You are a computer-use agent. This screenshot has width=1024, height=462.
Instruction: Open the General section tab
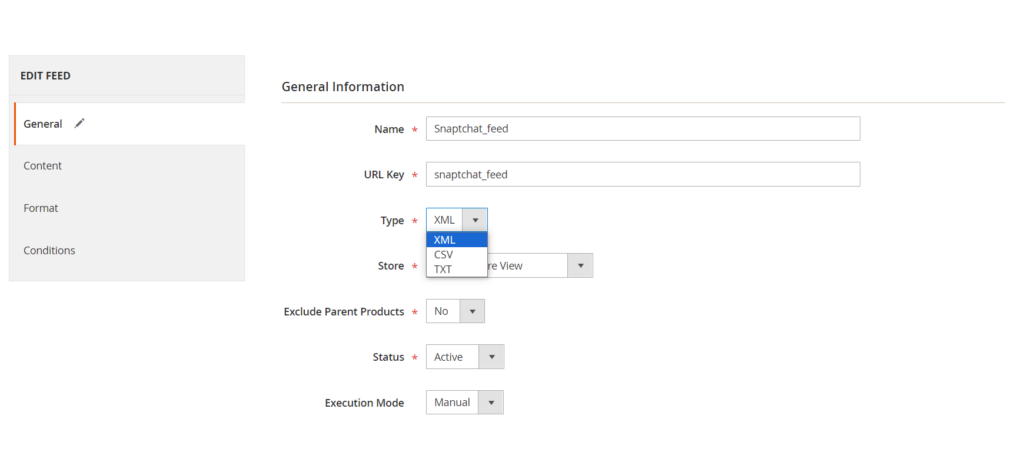click(43, 124)
